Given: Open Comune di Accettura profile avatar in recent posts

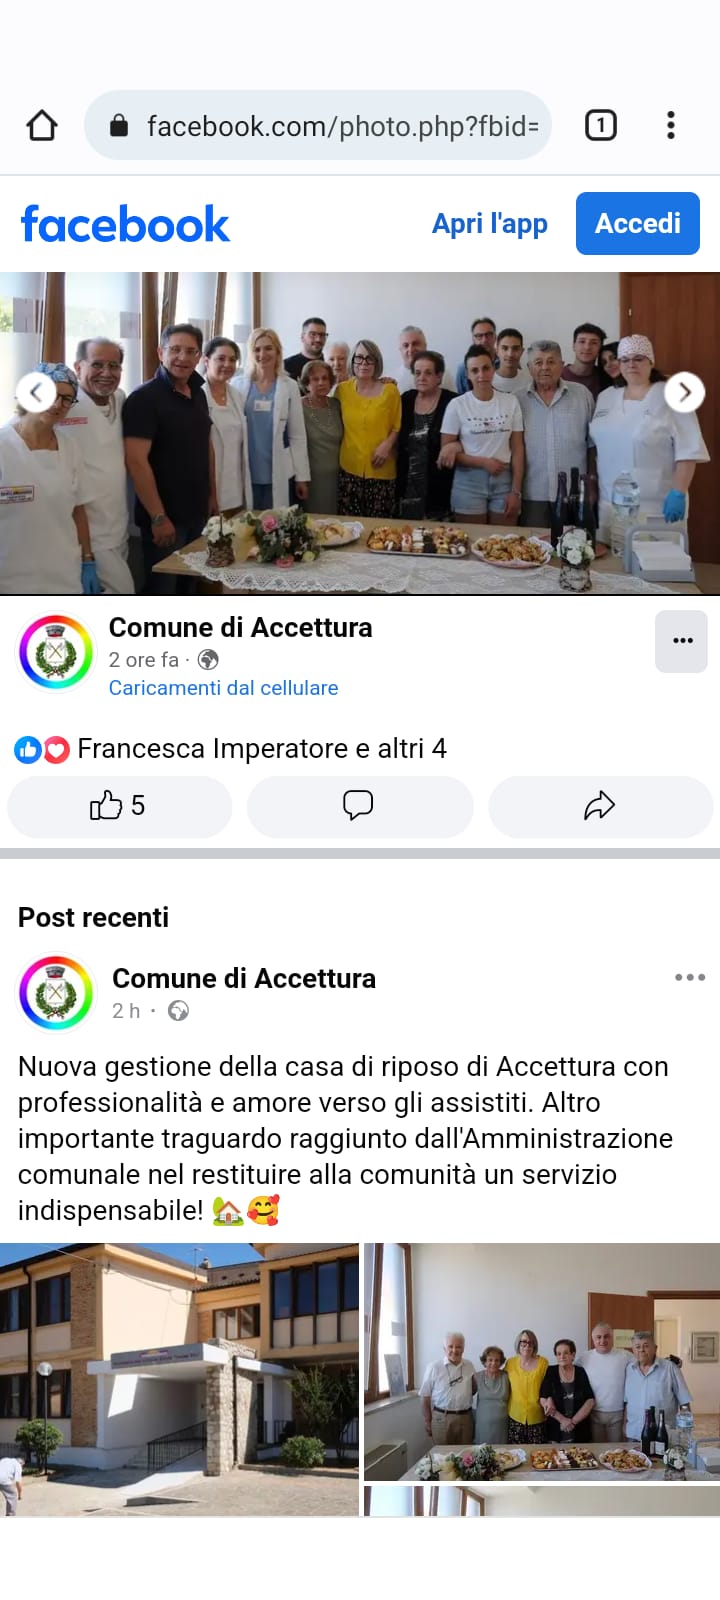Looking at the screenshot, I should point(56,992).
